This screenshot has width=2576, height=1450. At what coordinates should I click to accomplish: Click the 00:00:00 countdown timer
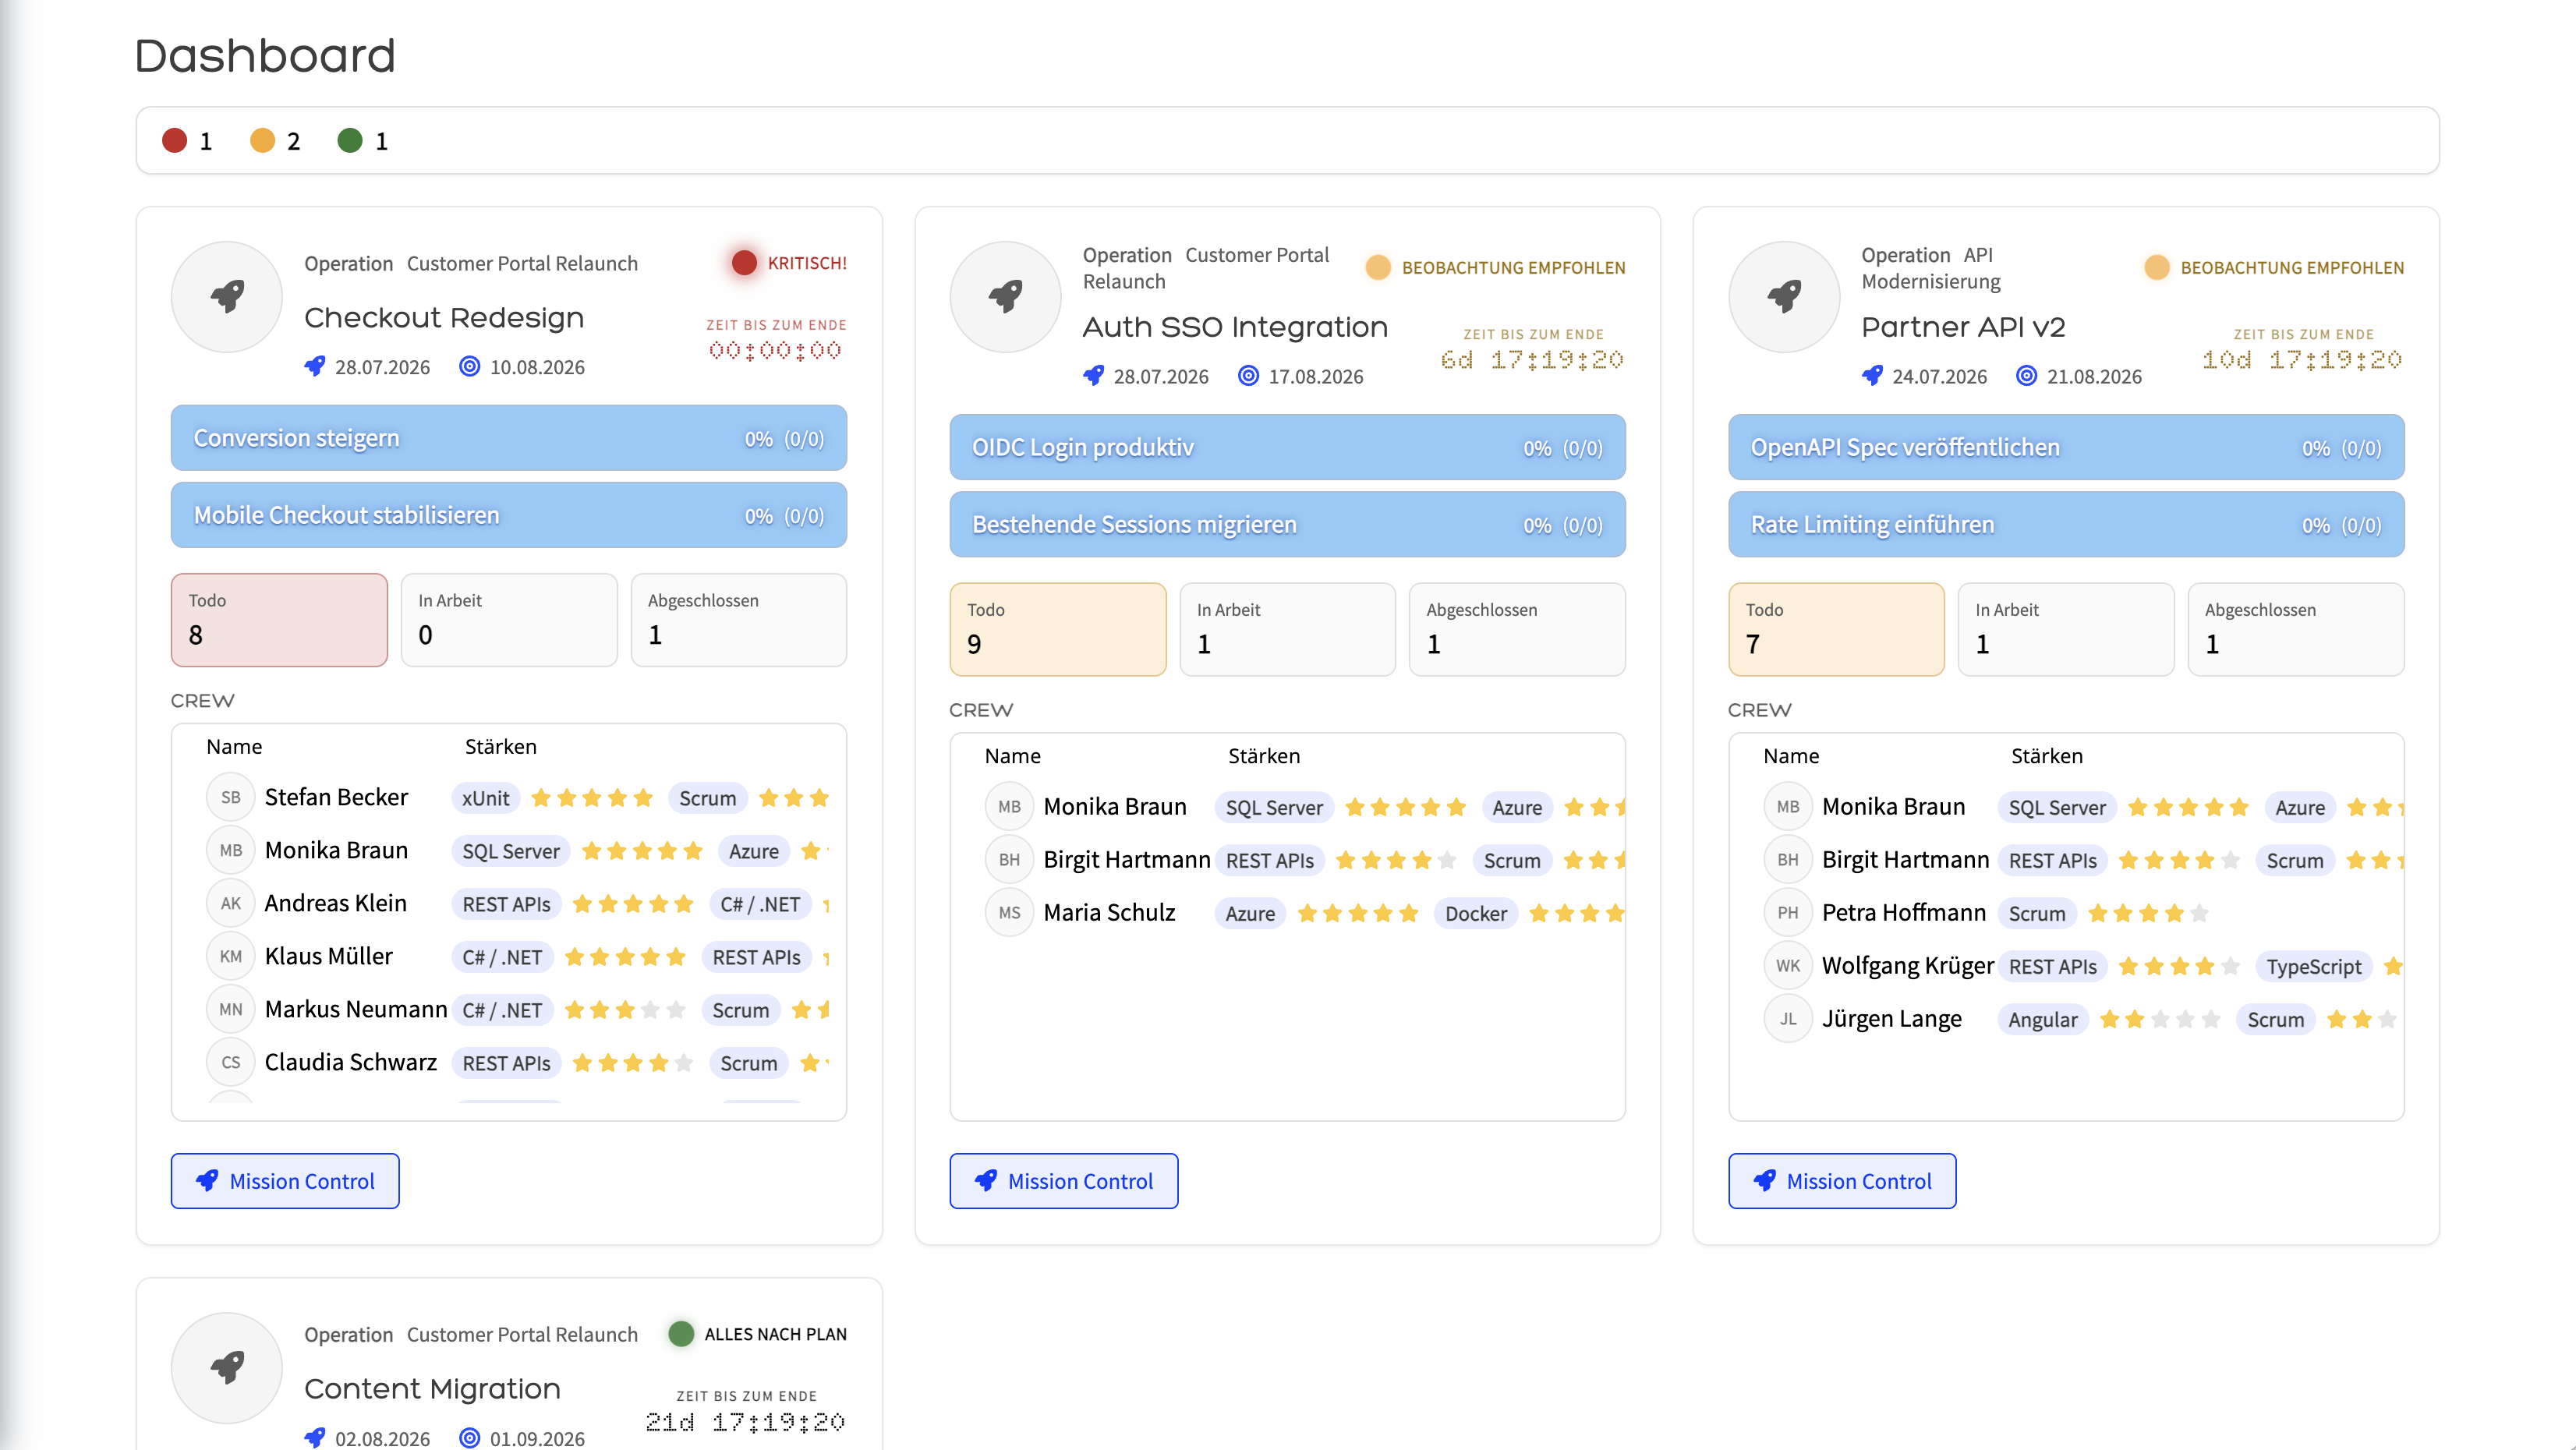pyautogui.click(x=775, y=351)
